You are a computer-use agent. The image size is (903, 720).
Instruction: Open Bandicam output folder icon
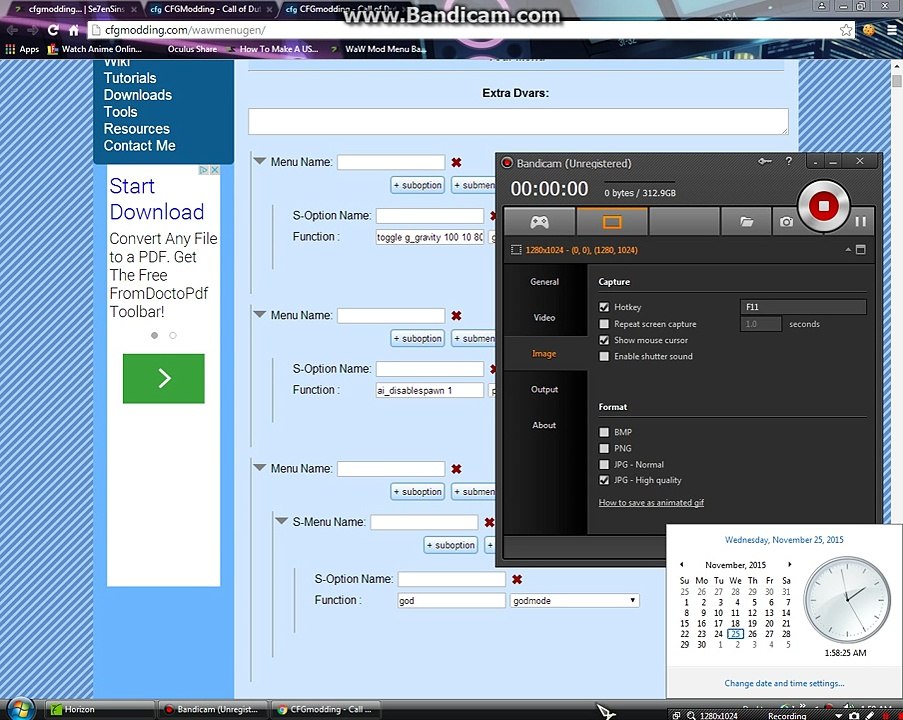746,222
